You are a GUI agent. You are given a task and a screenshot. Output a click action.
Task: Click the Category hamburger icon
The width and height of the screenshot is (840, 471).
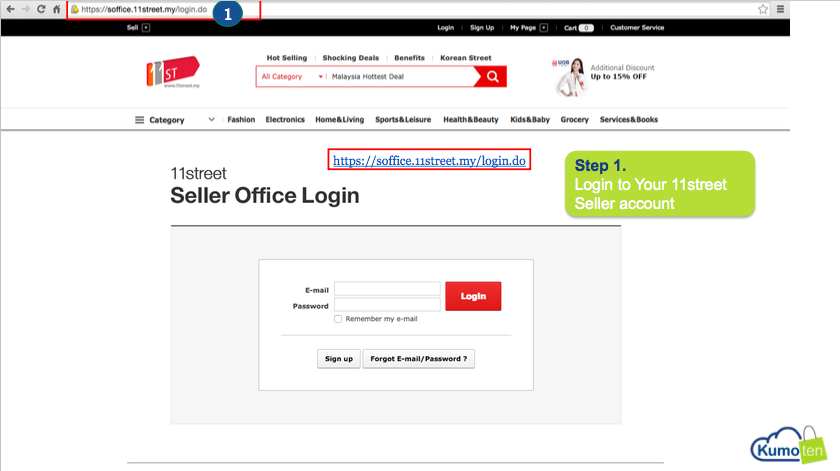pos(139,120)
